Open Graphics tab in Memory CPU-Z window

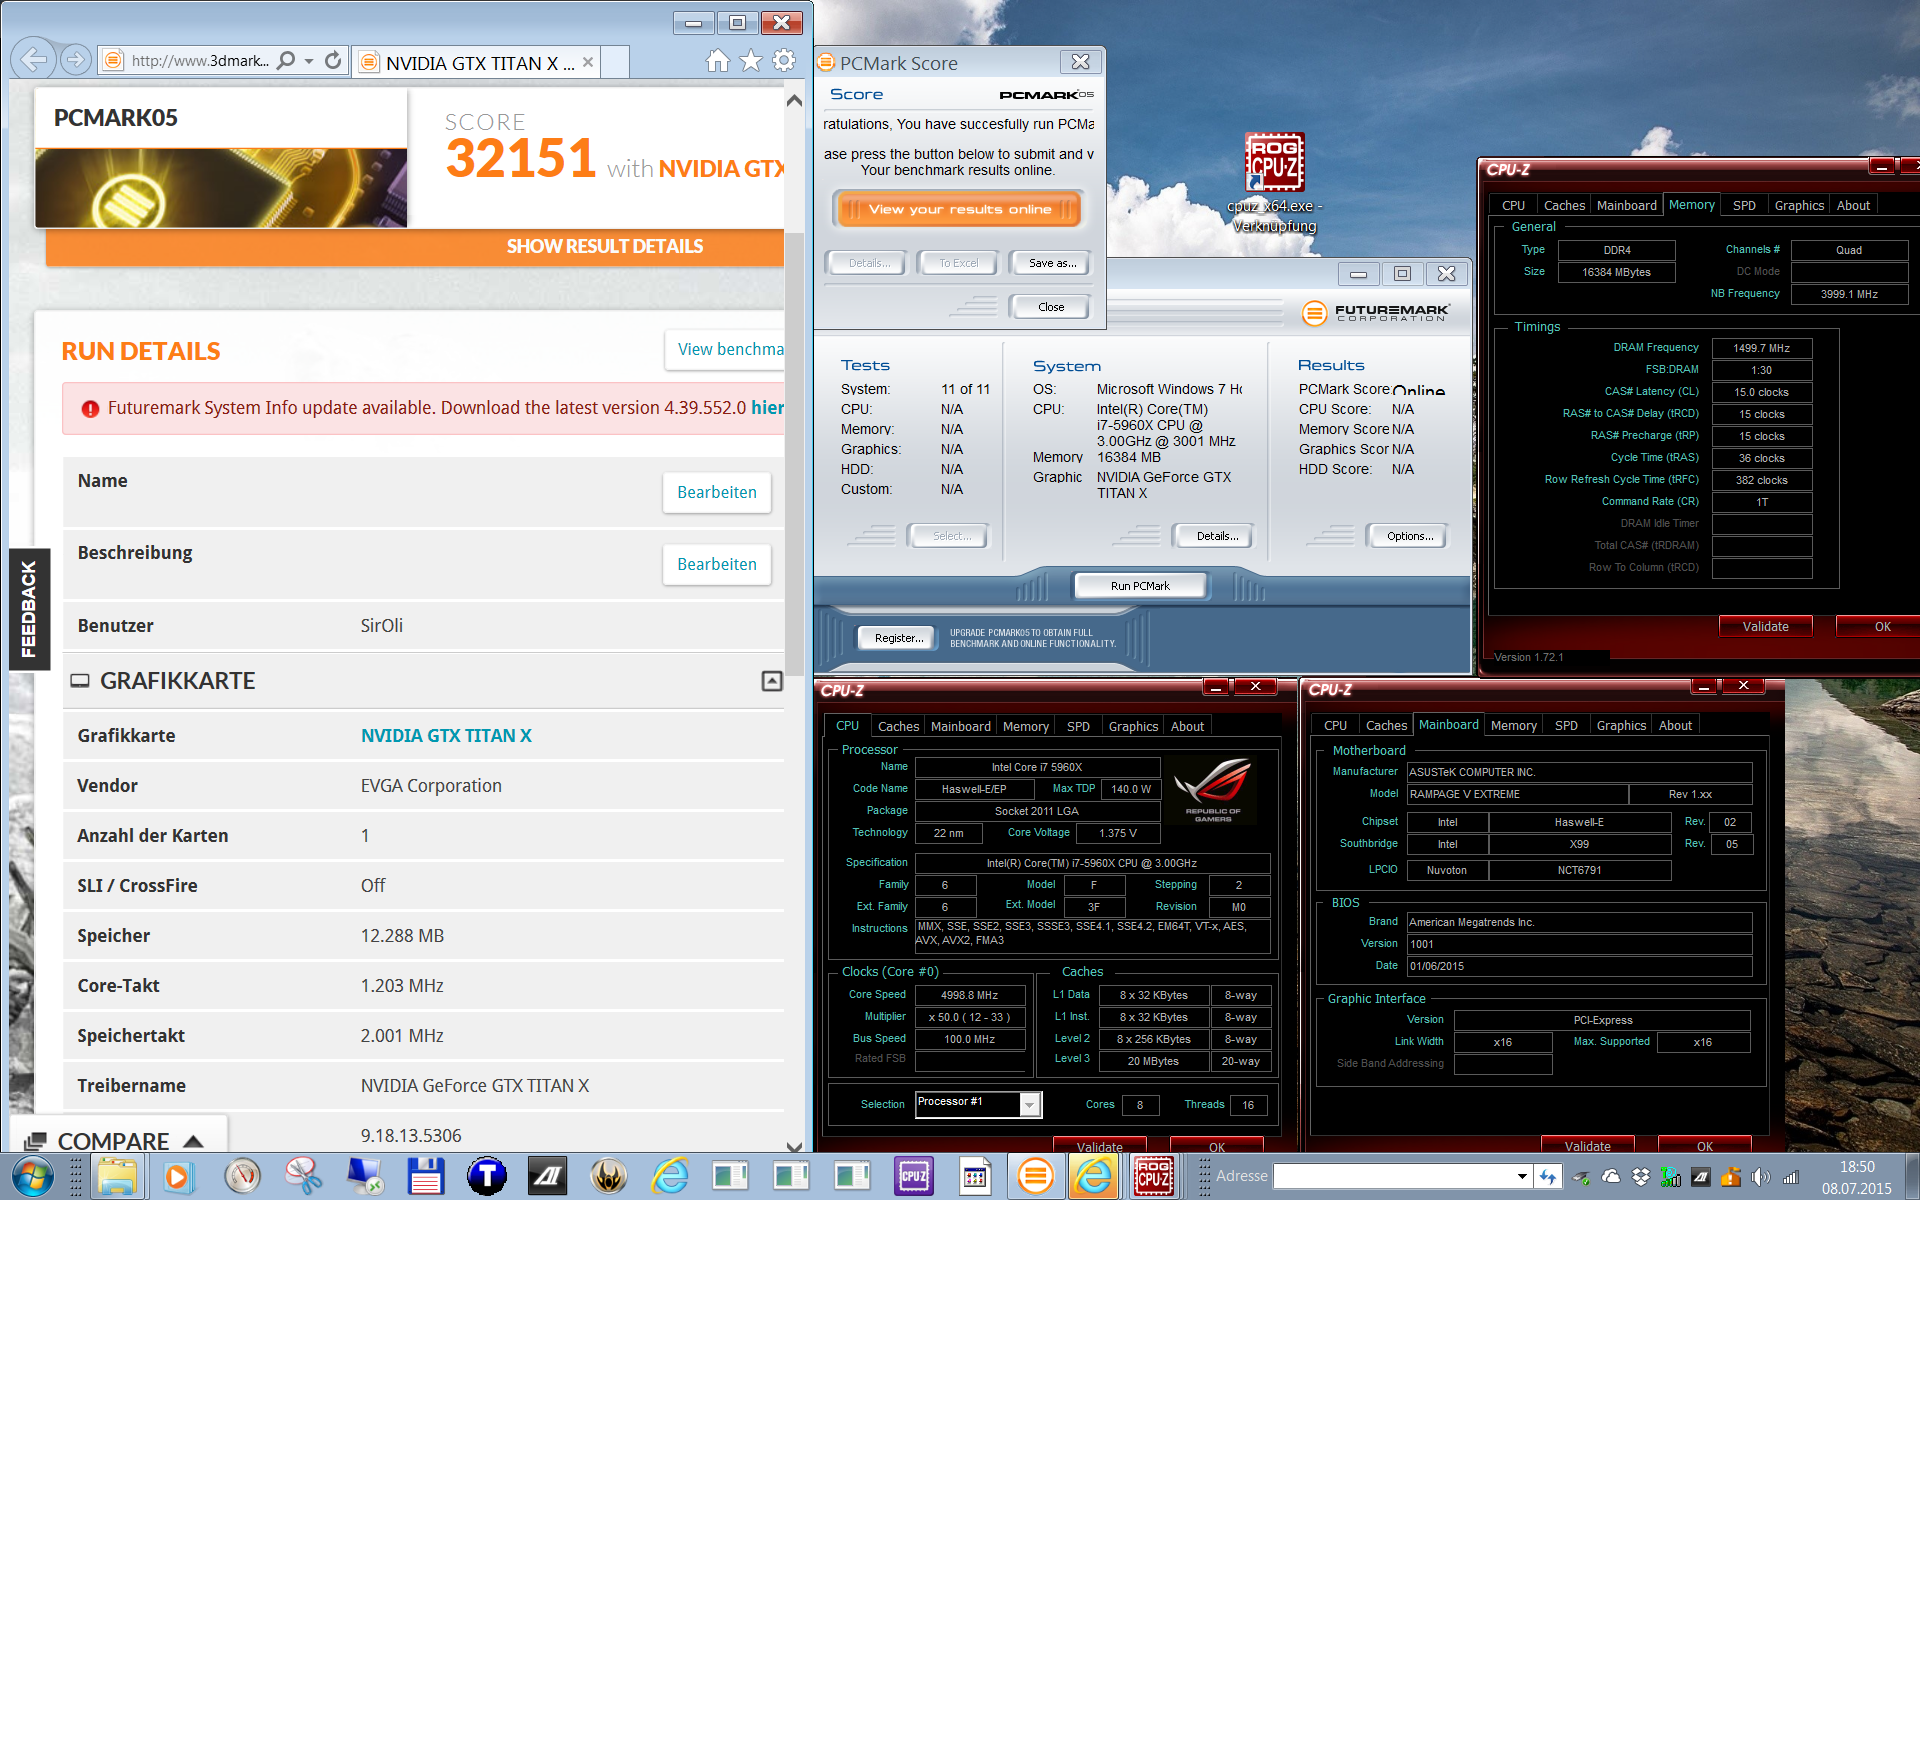coord(1799,205)
